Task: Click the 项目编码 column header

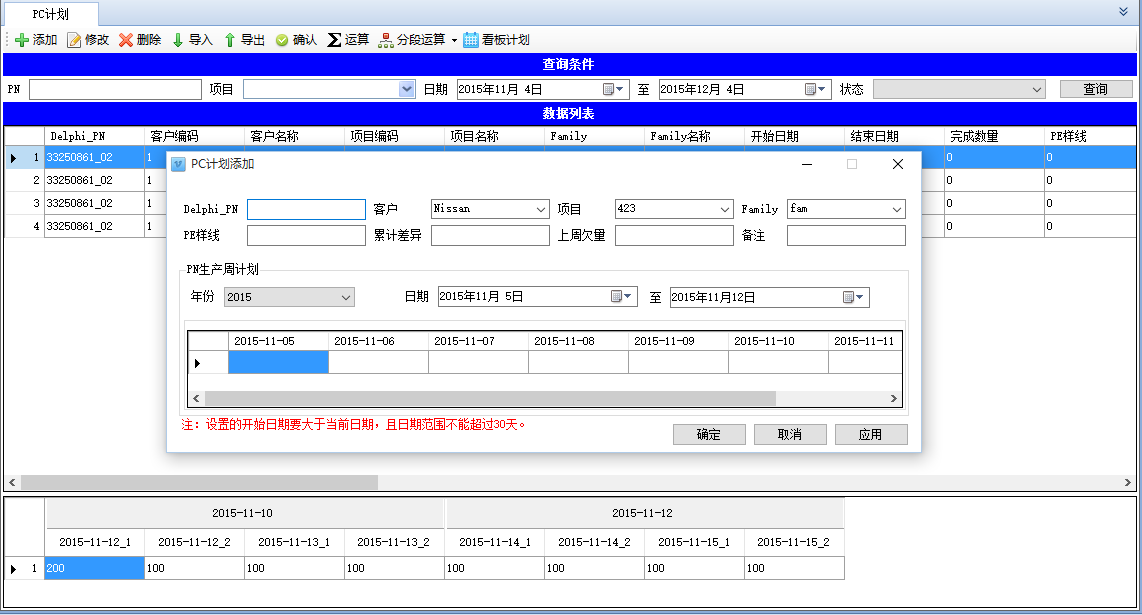Action: (x=394, y=136)
